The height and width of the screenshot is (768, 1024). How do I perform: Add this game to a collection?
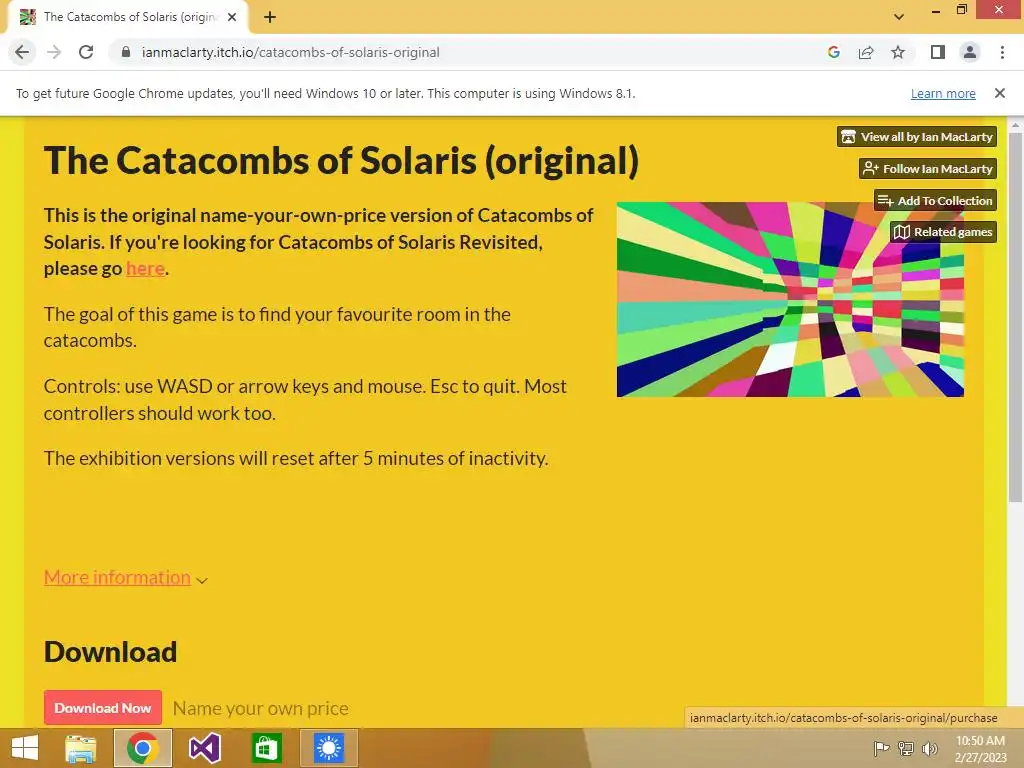(935, 200)
